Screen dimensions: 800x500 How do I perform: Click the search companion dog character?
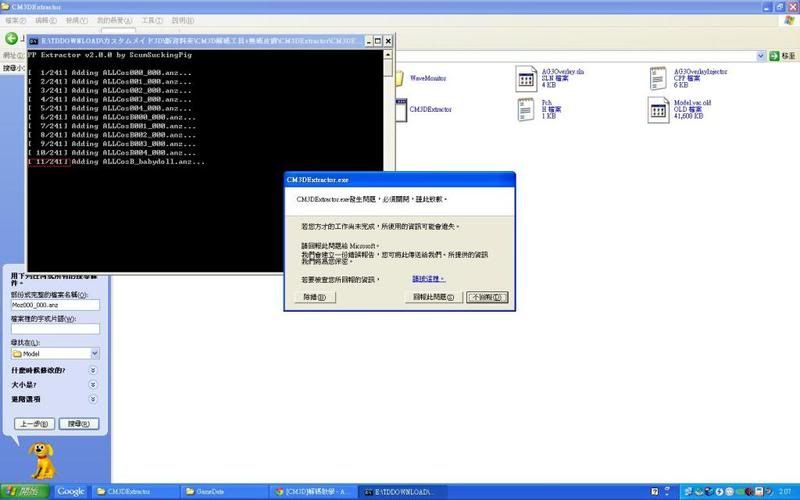point(42,459)
